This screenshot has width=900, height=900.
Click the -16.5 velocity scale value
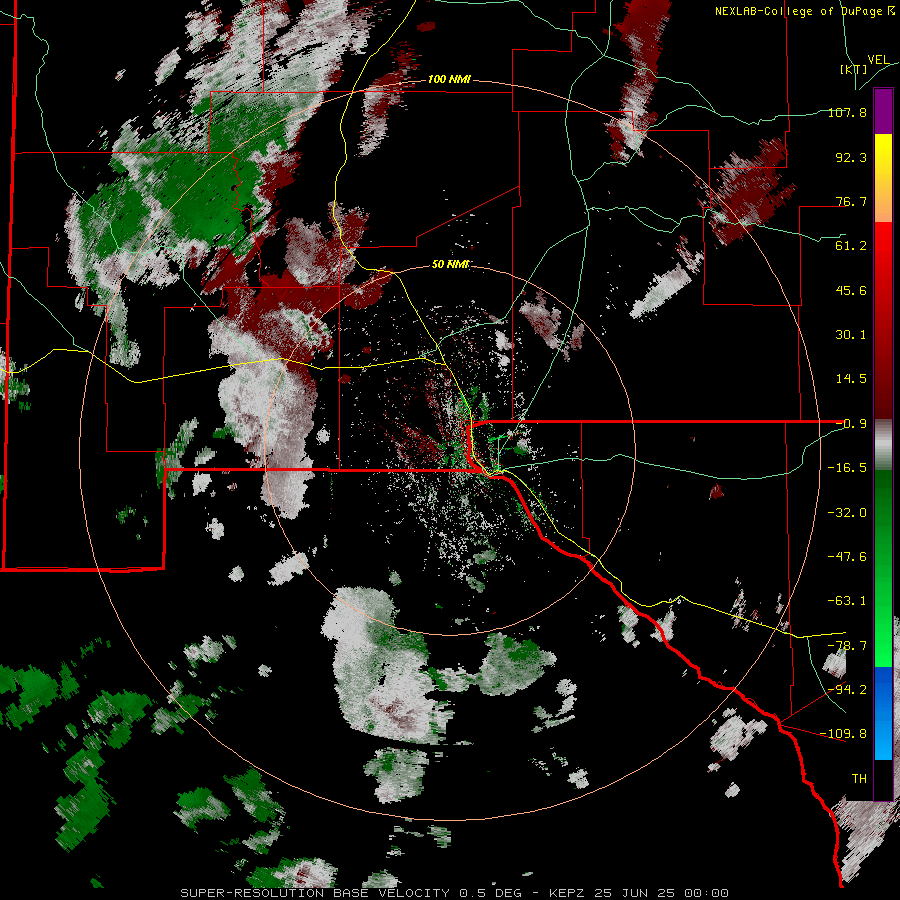[x=847, y=468]
